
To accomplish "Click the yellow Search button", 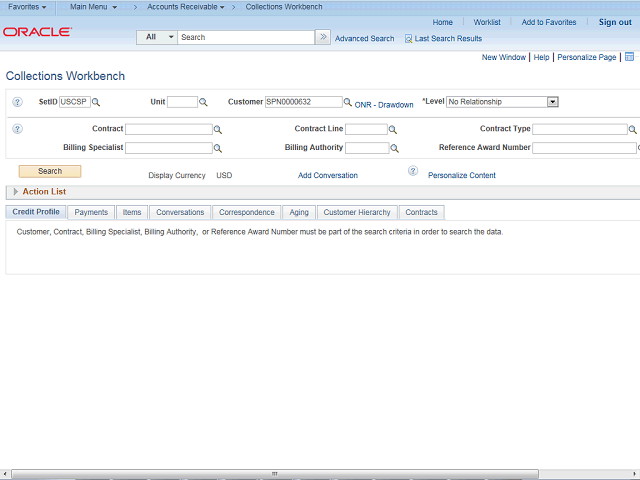I will pos(50,171).
